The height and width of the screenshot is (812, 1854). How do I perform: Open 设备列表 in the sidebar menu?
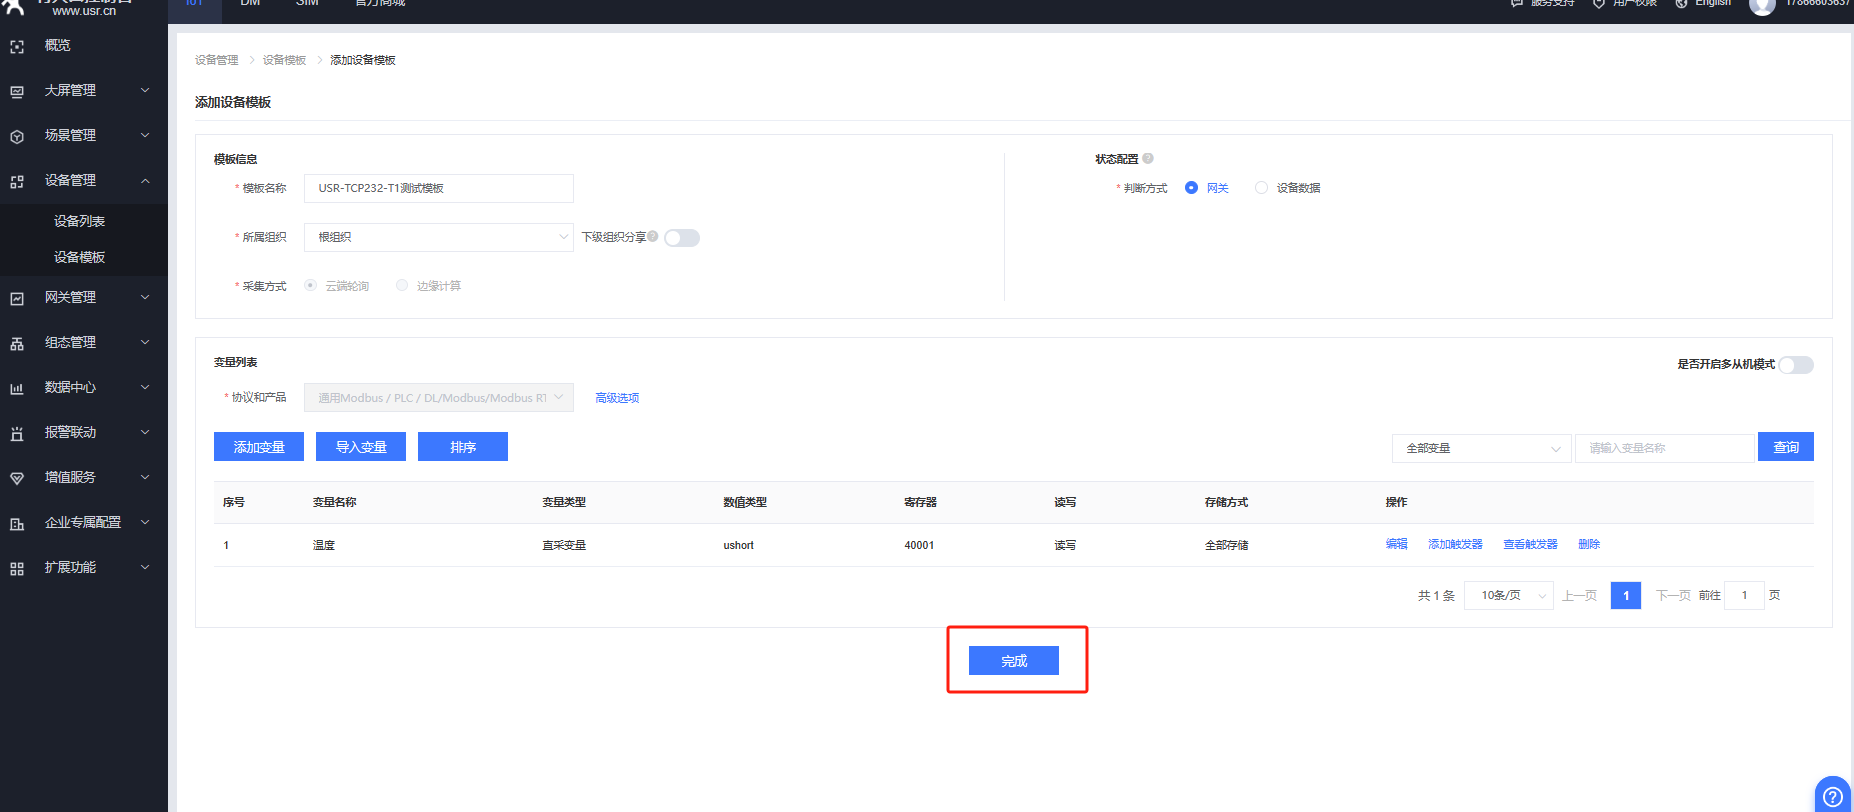[x=80, y=221]
